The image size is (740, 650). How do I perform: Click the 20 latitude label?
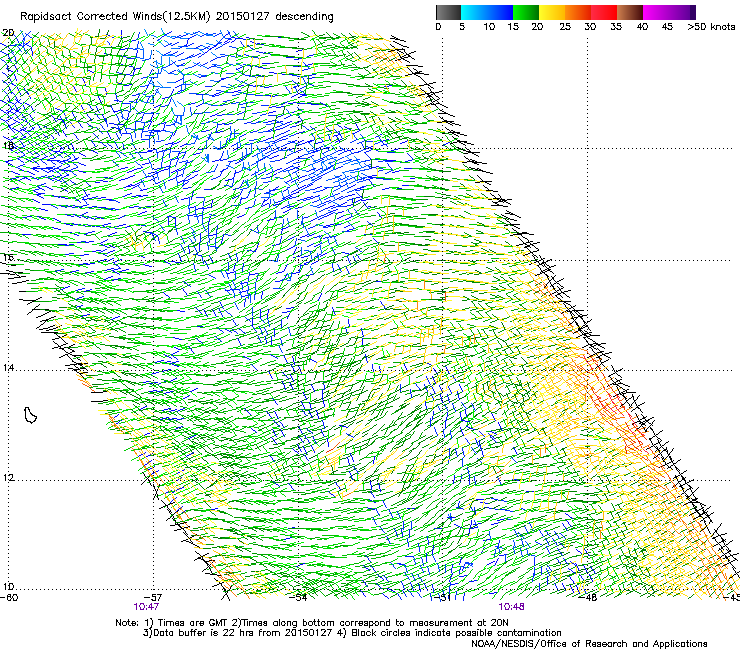pos(8,33)
